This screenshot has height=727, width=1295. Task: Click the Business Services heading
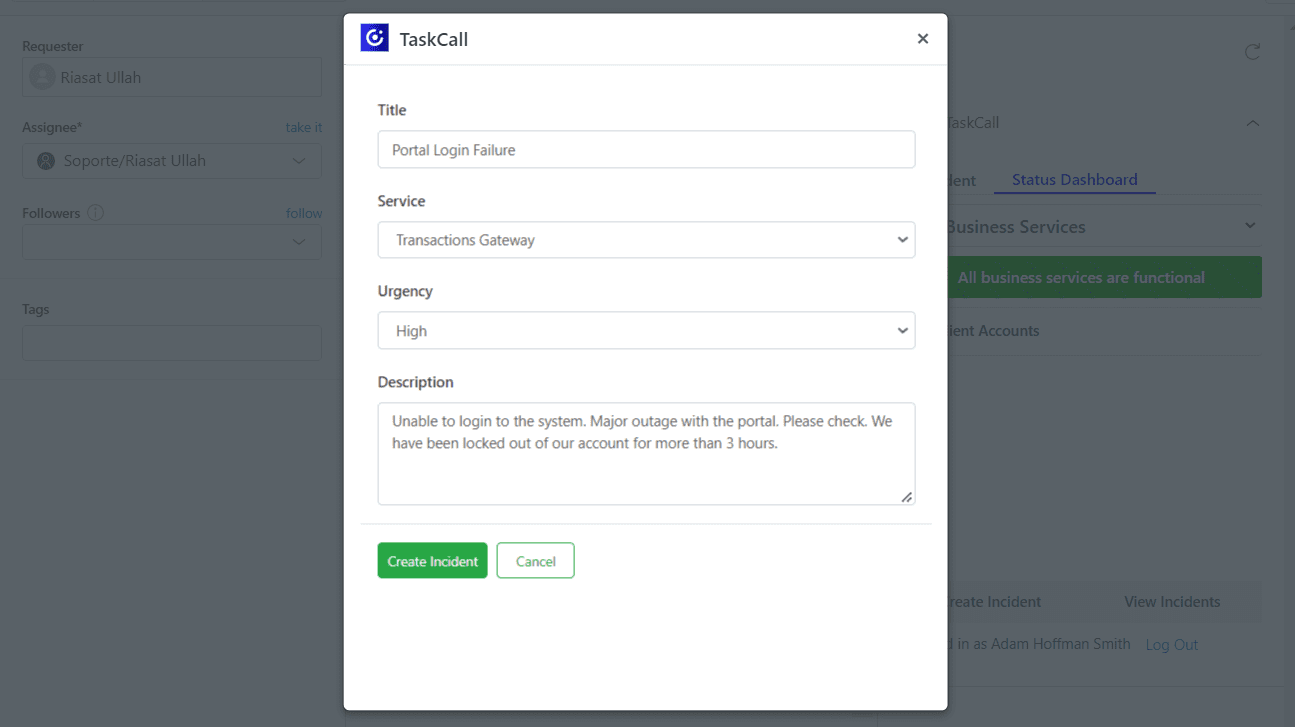click(x=1016, y=227)
